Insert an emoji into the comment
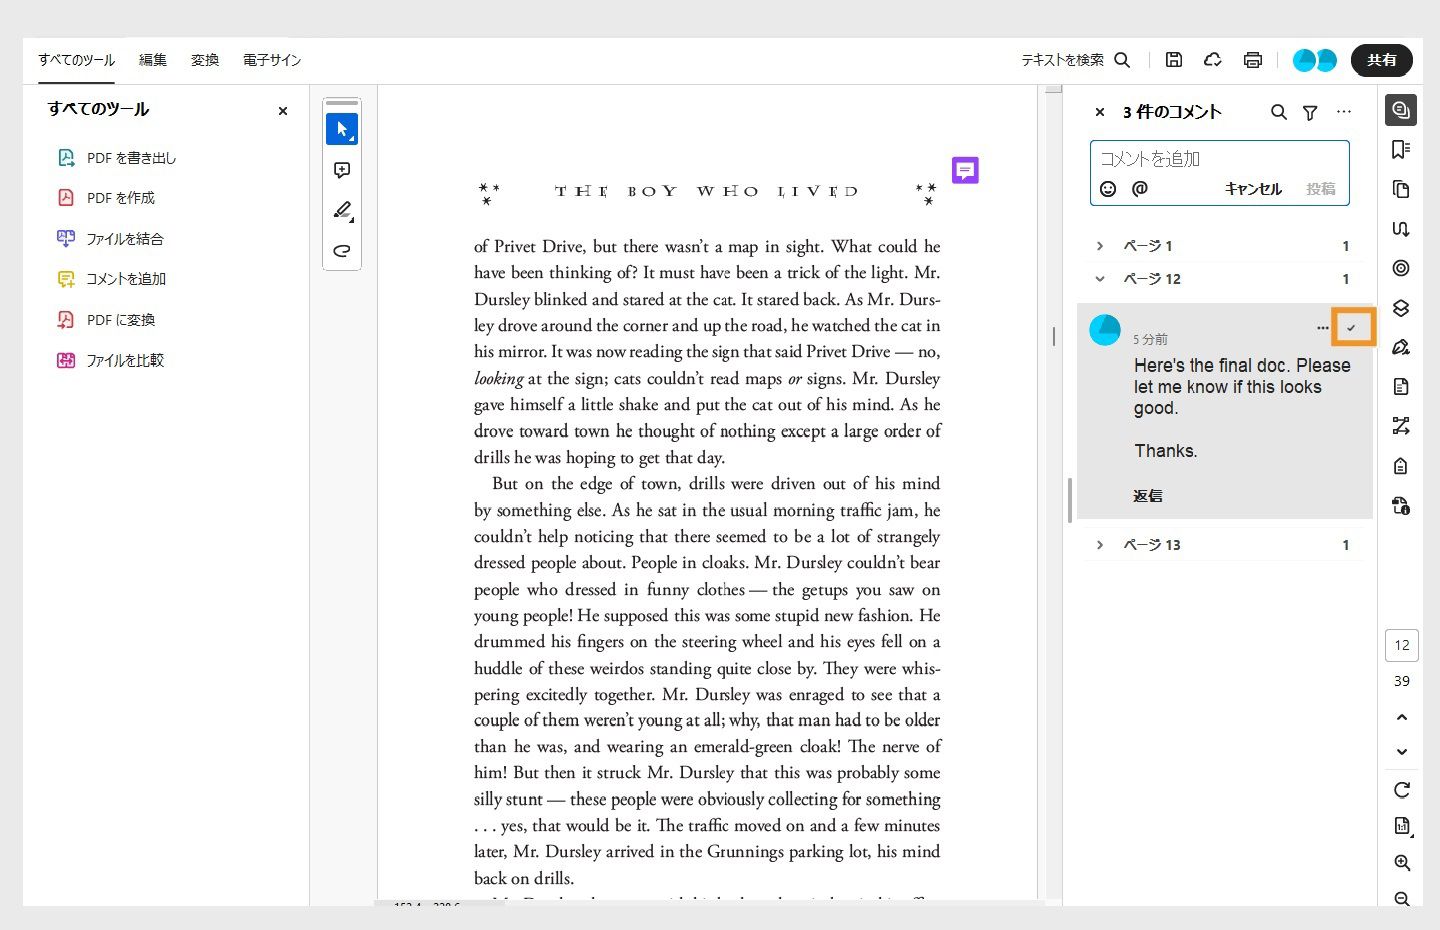 [1108, 189]
